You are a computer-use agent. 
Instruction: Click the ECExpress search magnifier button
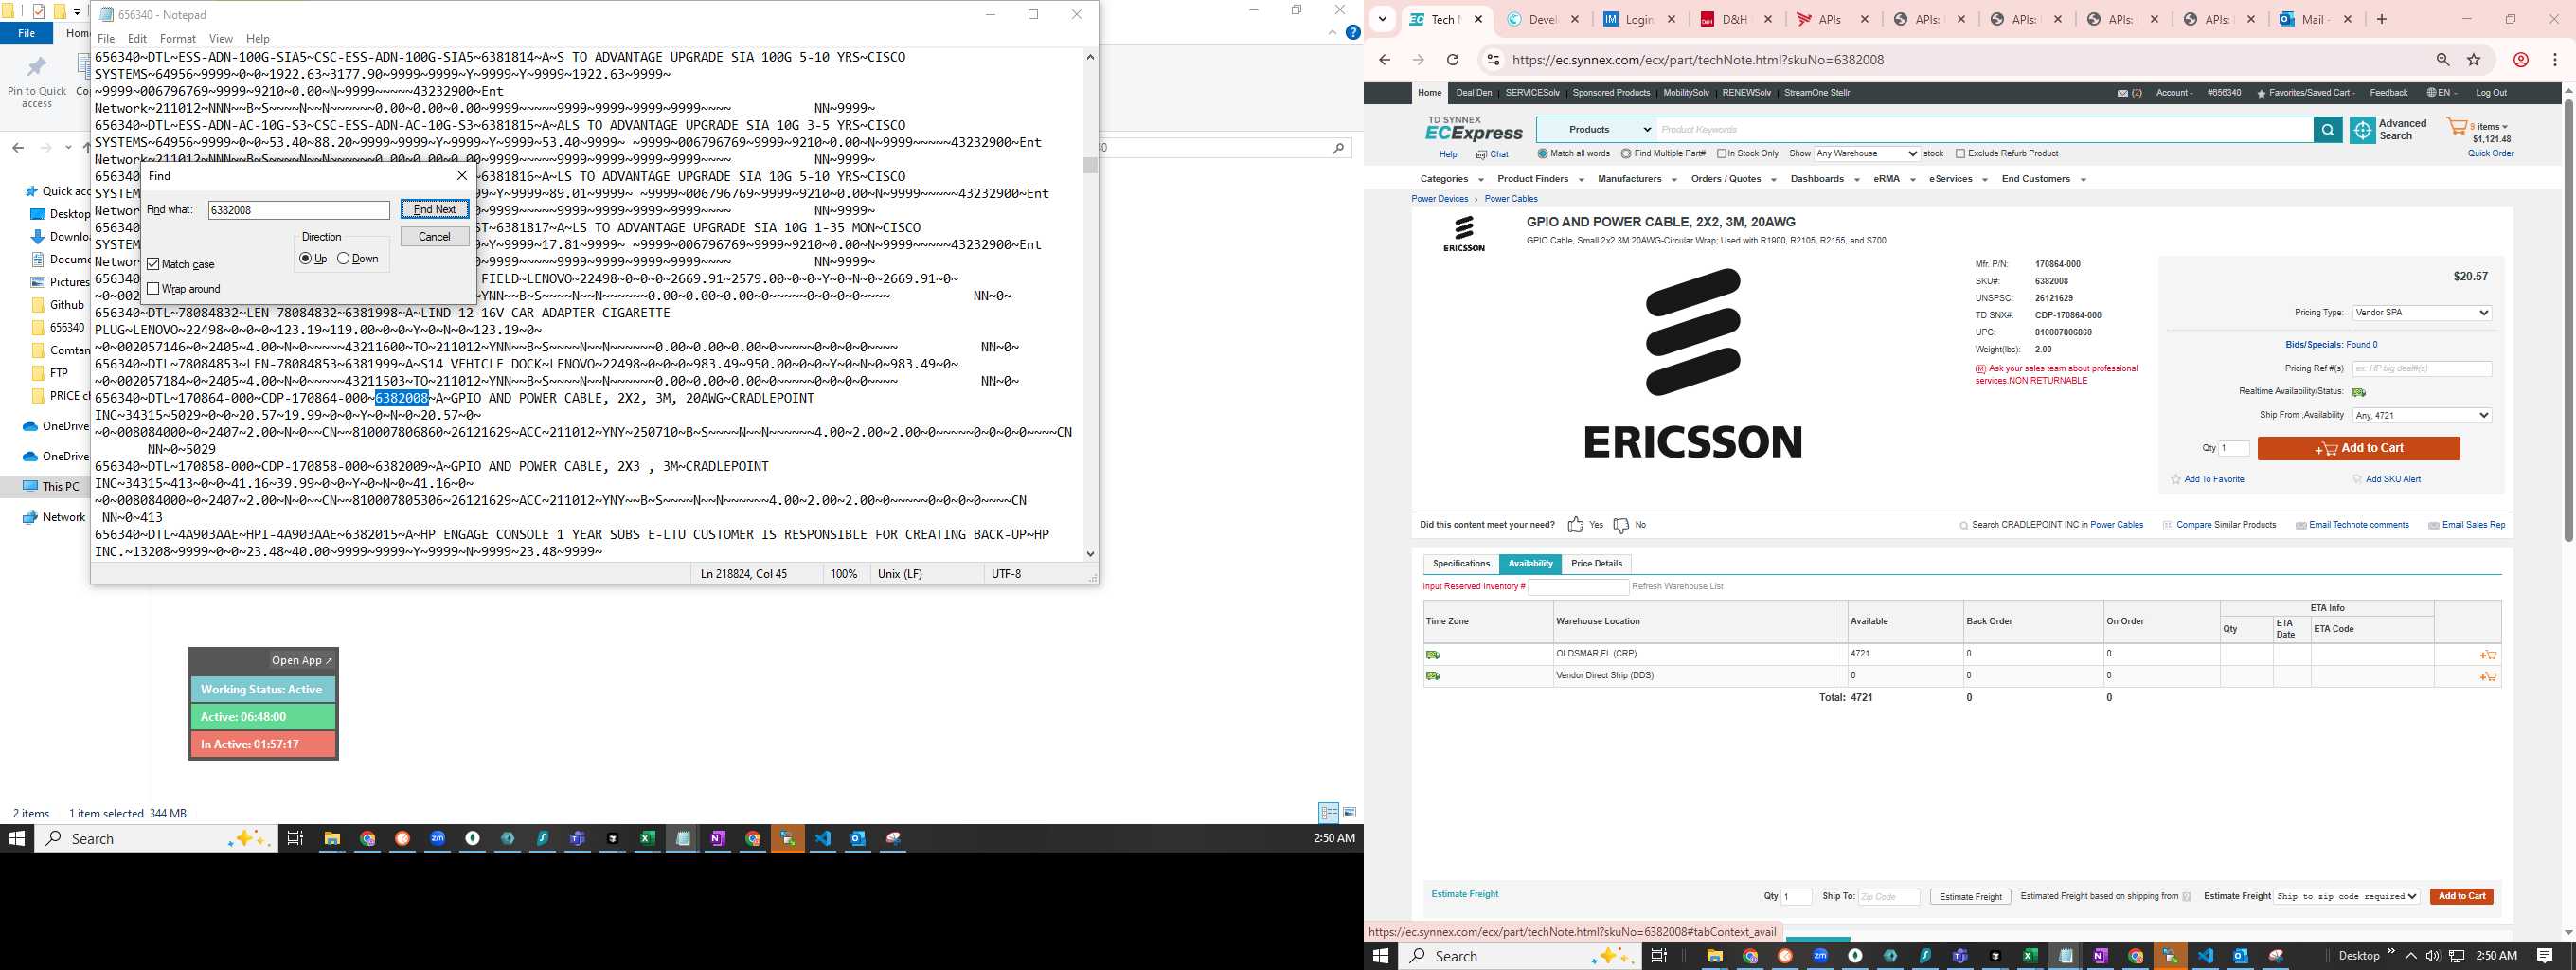coord(2328,130)
